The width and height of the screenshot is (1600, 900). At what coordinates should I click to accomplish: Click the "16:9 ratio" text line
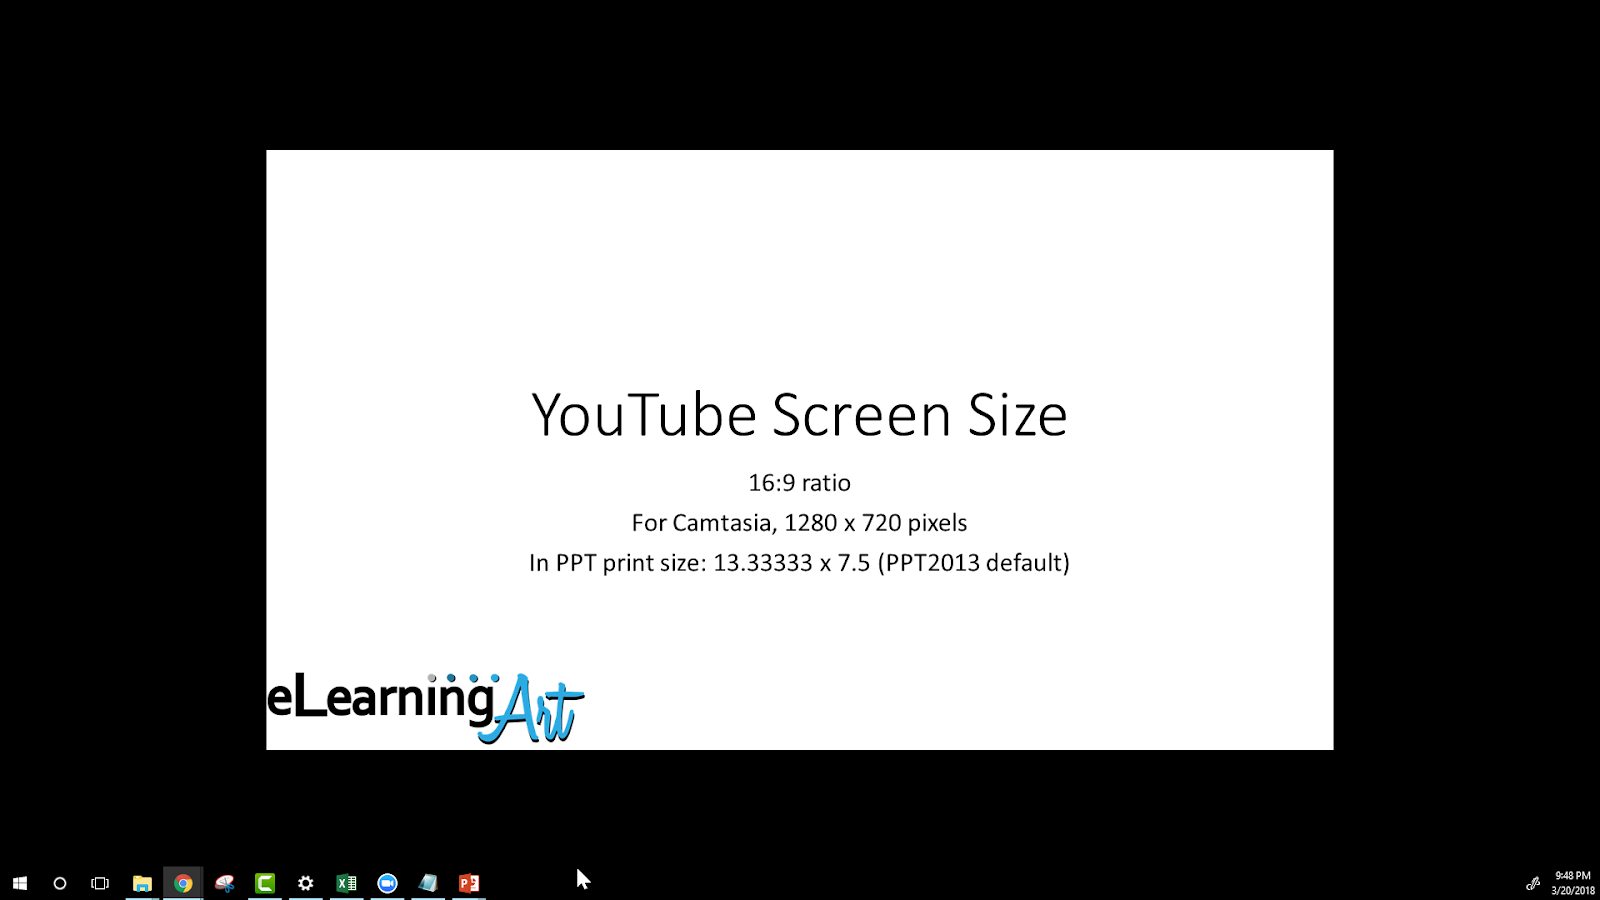(800, 483)
